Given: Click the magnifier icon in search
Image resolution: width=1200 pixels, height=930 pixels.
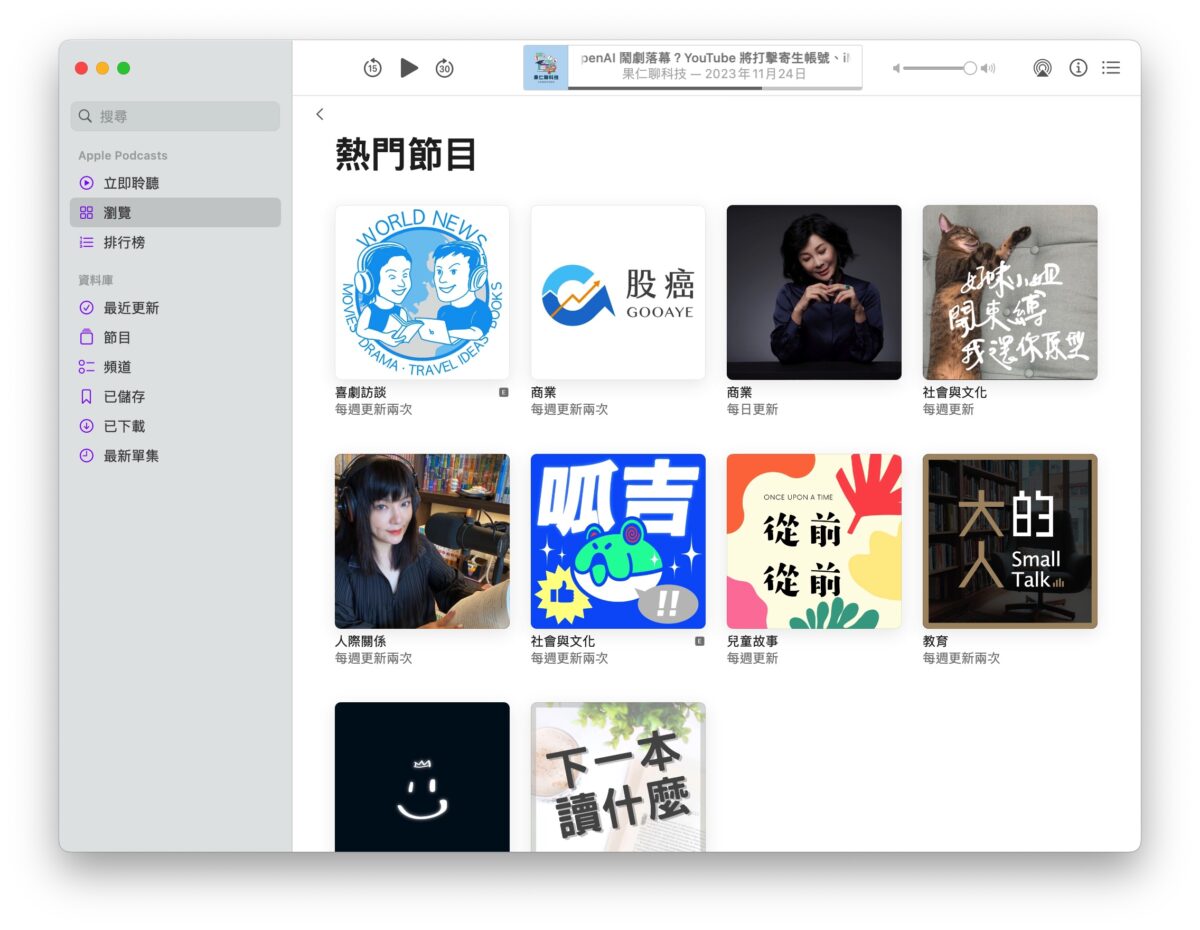Looking at the screenshot, I should point(86,116).
